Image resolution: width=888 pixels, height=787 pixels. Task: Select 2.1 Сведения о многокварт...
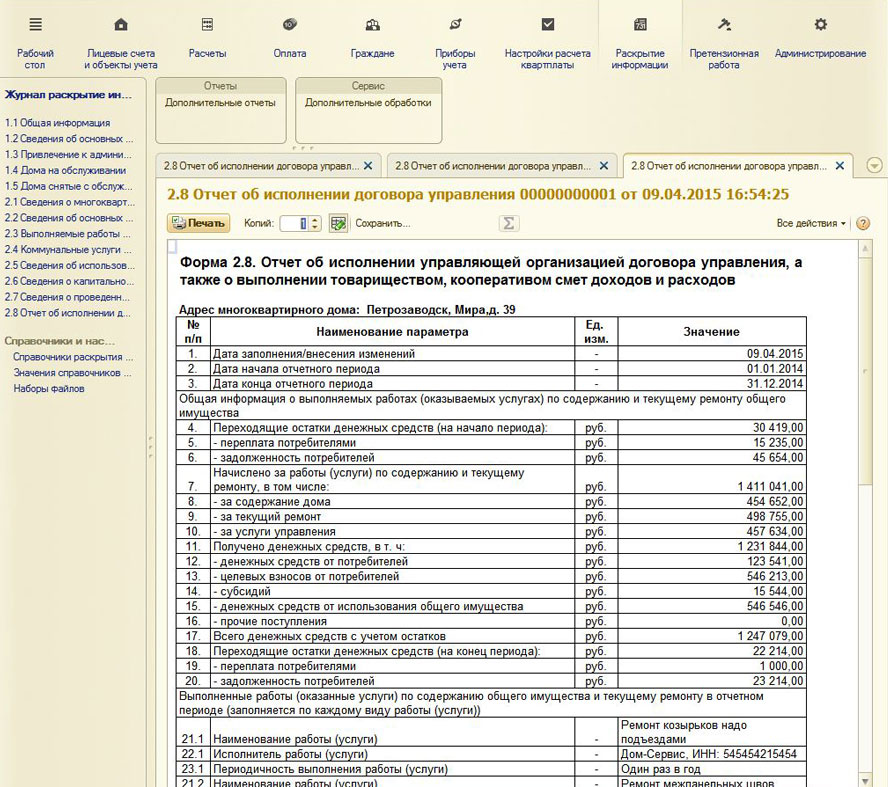pos(69,202)
